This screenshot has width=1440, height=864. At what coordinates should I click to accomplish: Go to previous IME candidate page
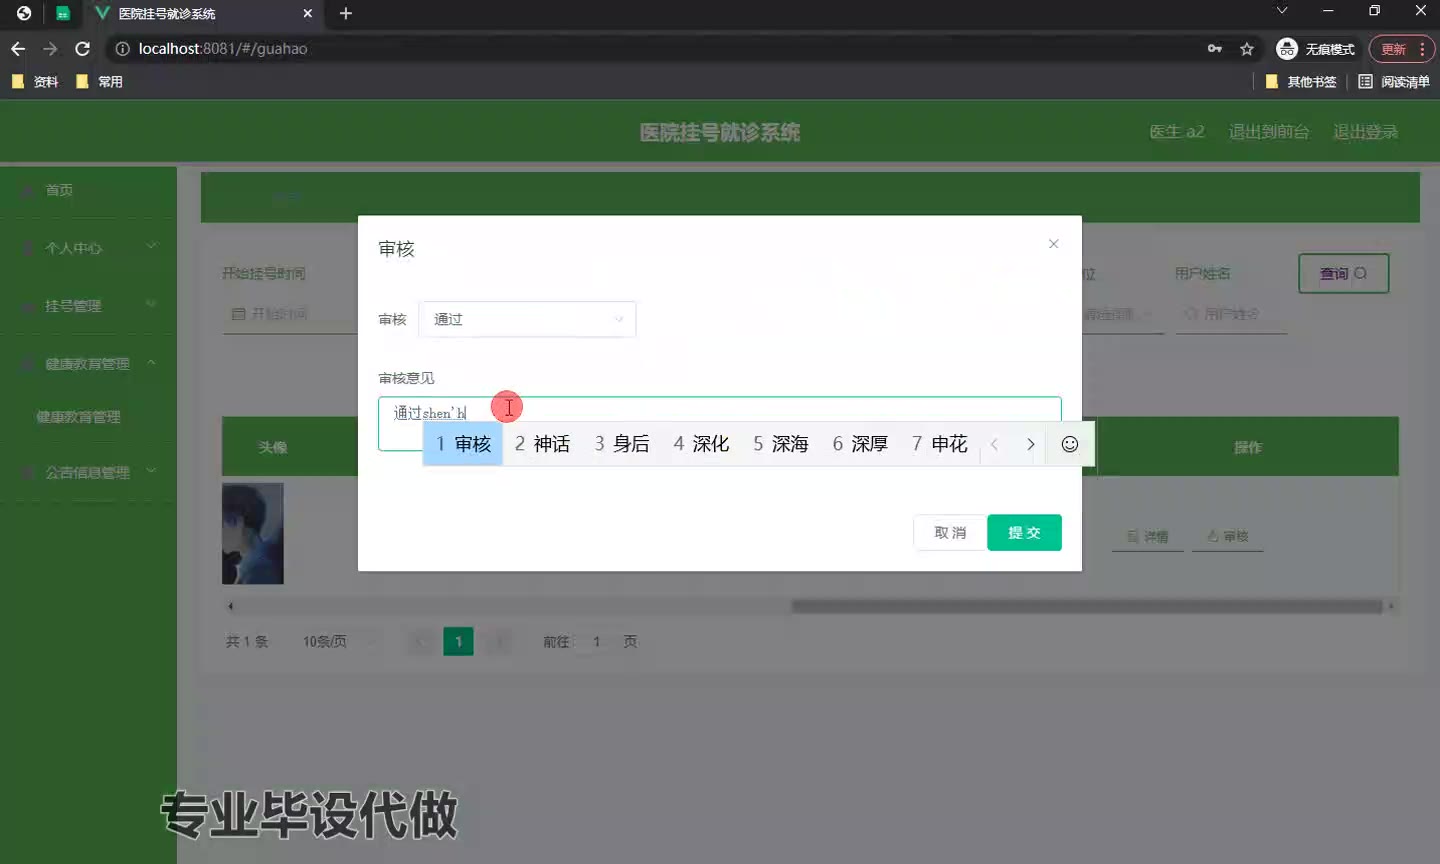pos(994,444)
